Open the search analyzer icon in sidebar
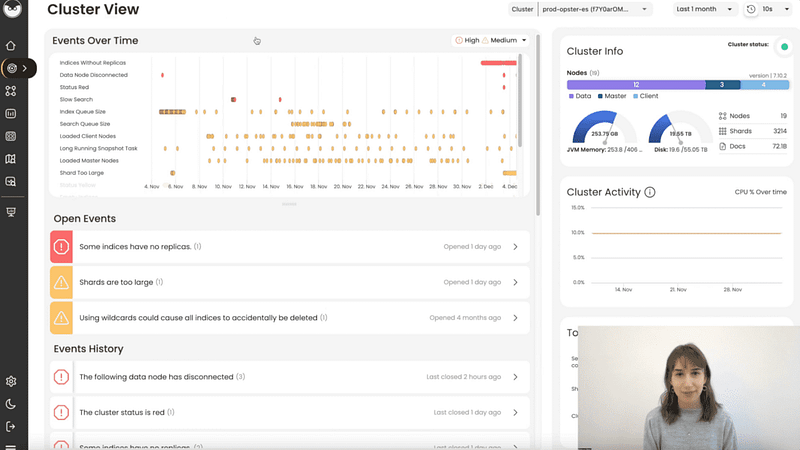 tap(11, 182)
